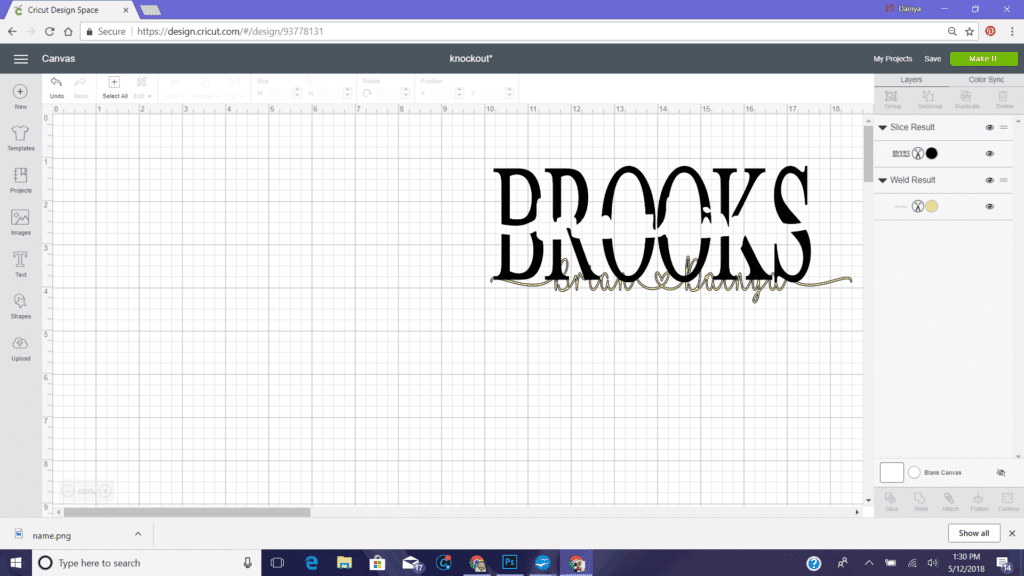Image resolution: width=1024 pixels, height=576 pixels.
Task: Collapse the Weld Result group
Action: click(x=882, y=180)
